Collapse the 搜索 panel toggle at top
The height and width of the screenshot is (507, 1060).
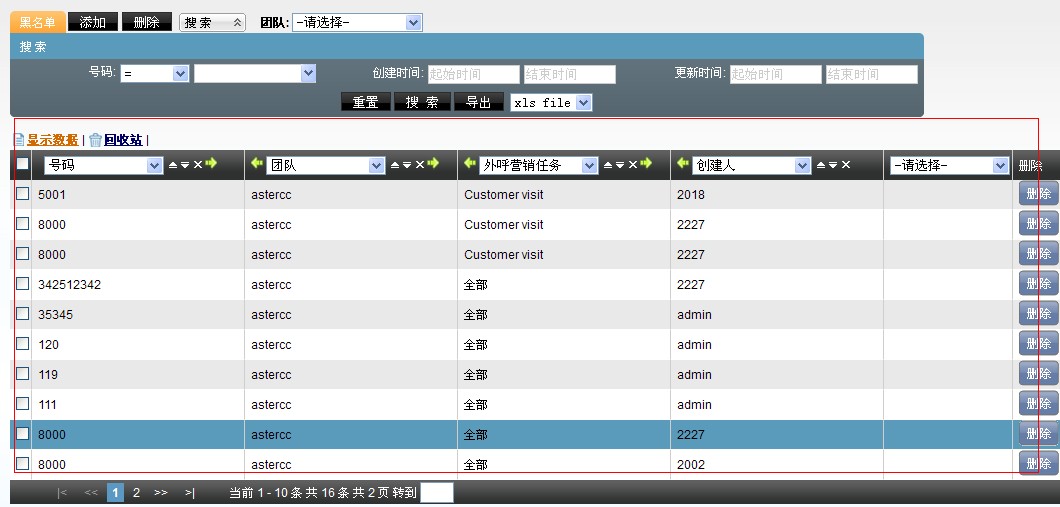[x=212, y=22]
